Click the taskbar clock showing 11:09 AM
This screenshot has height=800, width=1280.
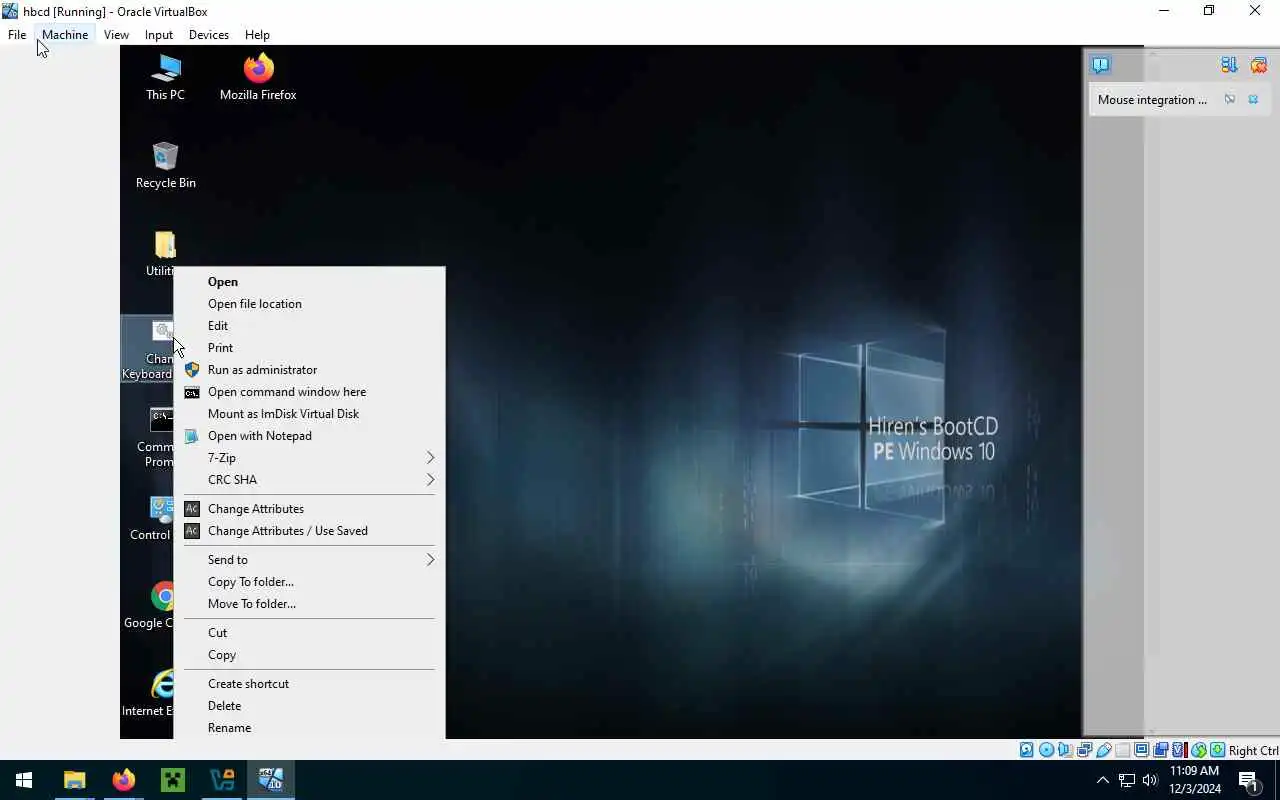coord(1195,780)
